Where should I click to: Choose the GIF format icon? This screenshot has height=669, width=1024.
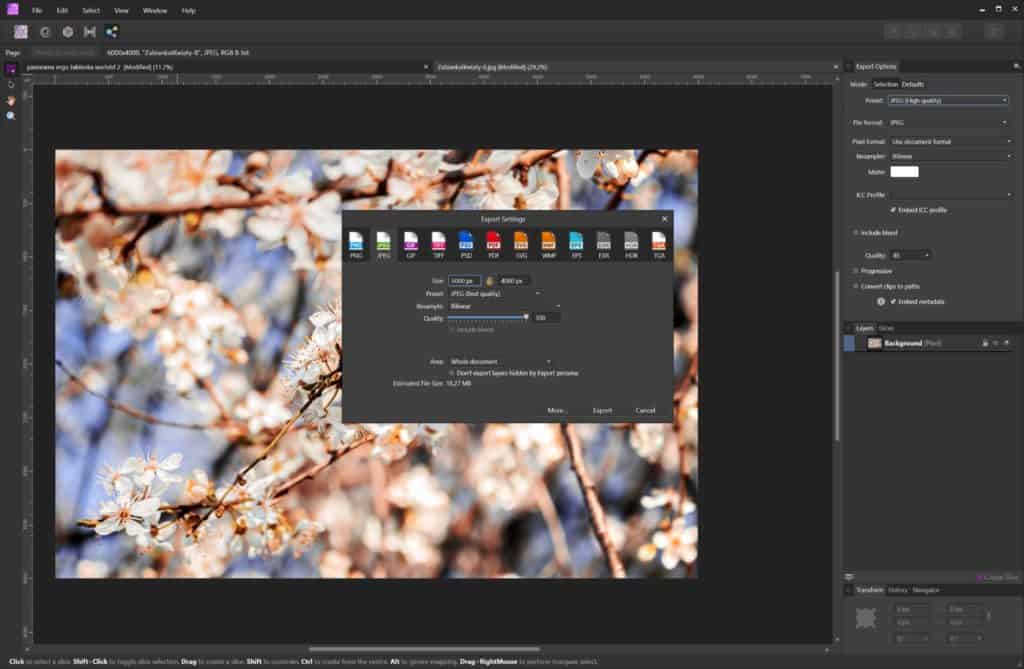pyautogui.click(x=412, y=243)
